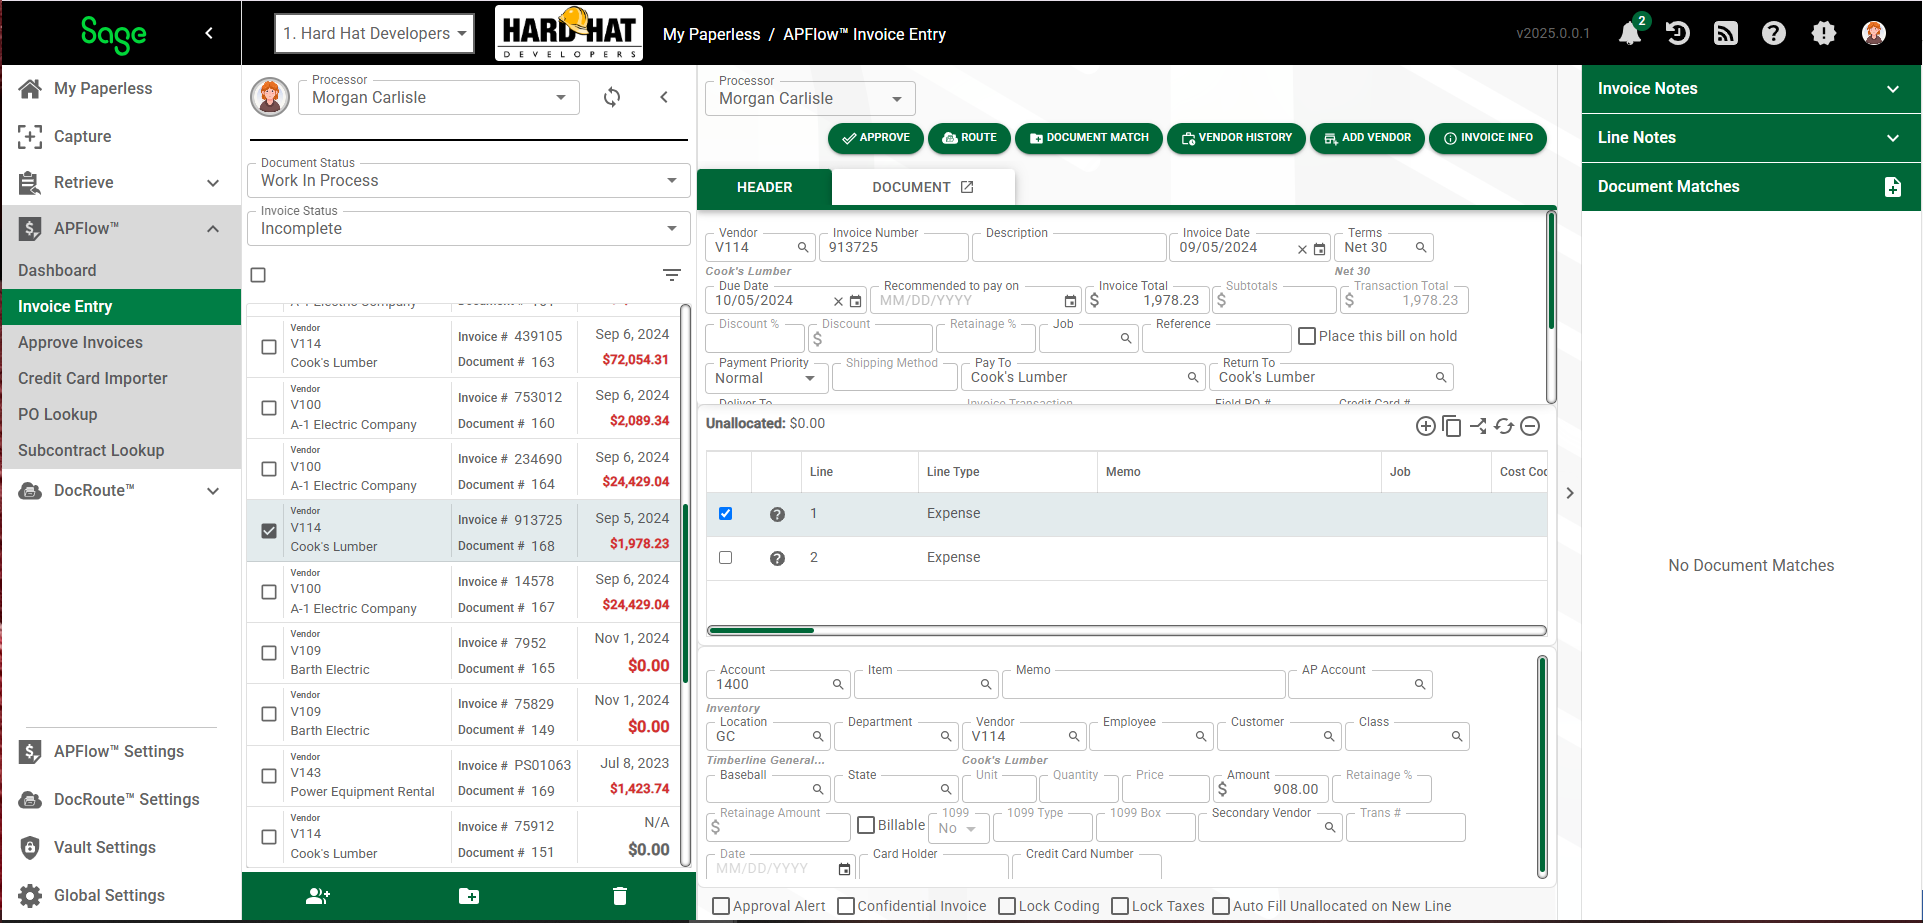Open the Account 1400 lookup magnifier
The width and height of the screenshot is (1923, 923).
pos(838,685)
